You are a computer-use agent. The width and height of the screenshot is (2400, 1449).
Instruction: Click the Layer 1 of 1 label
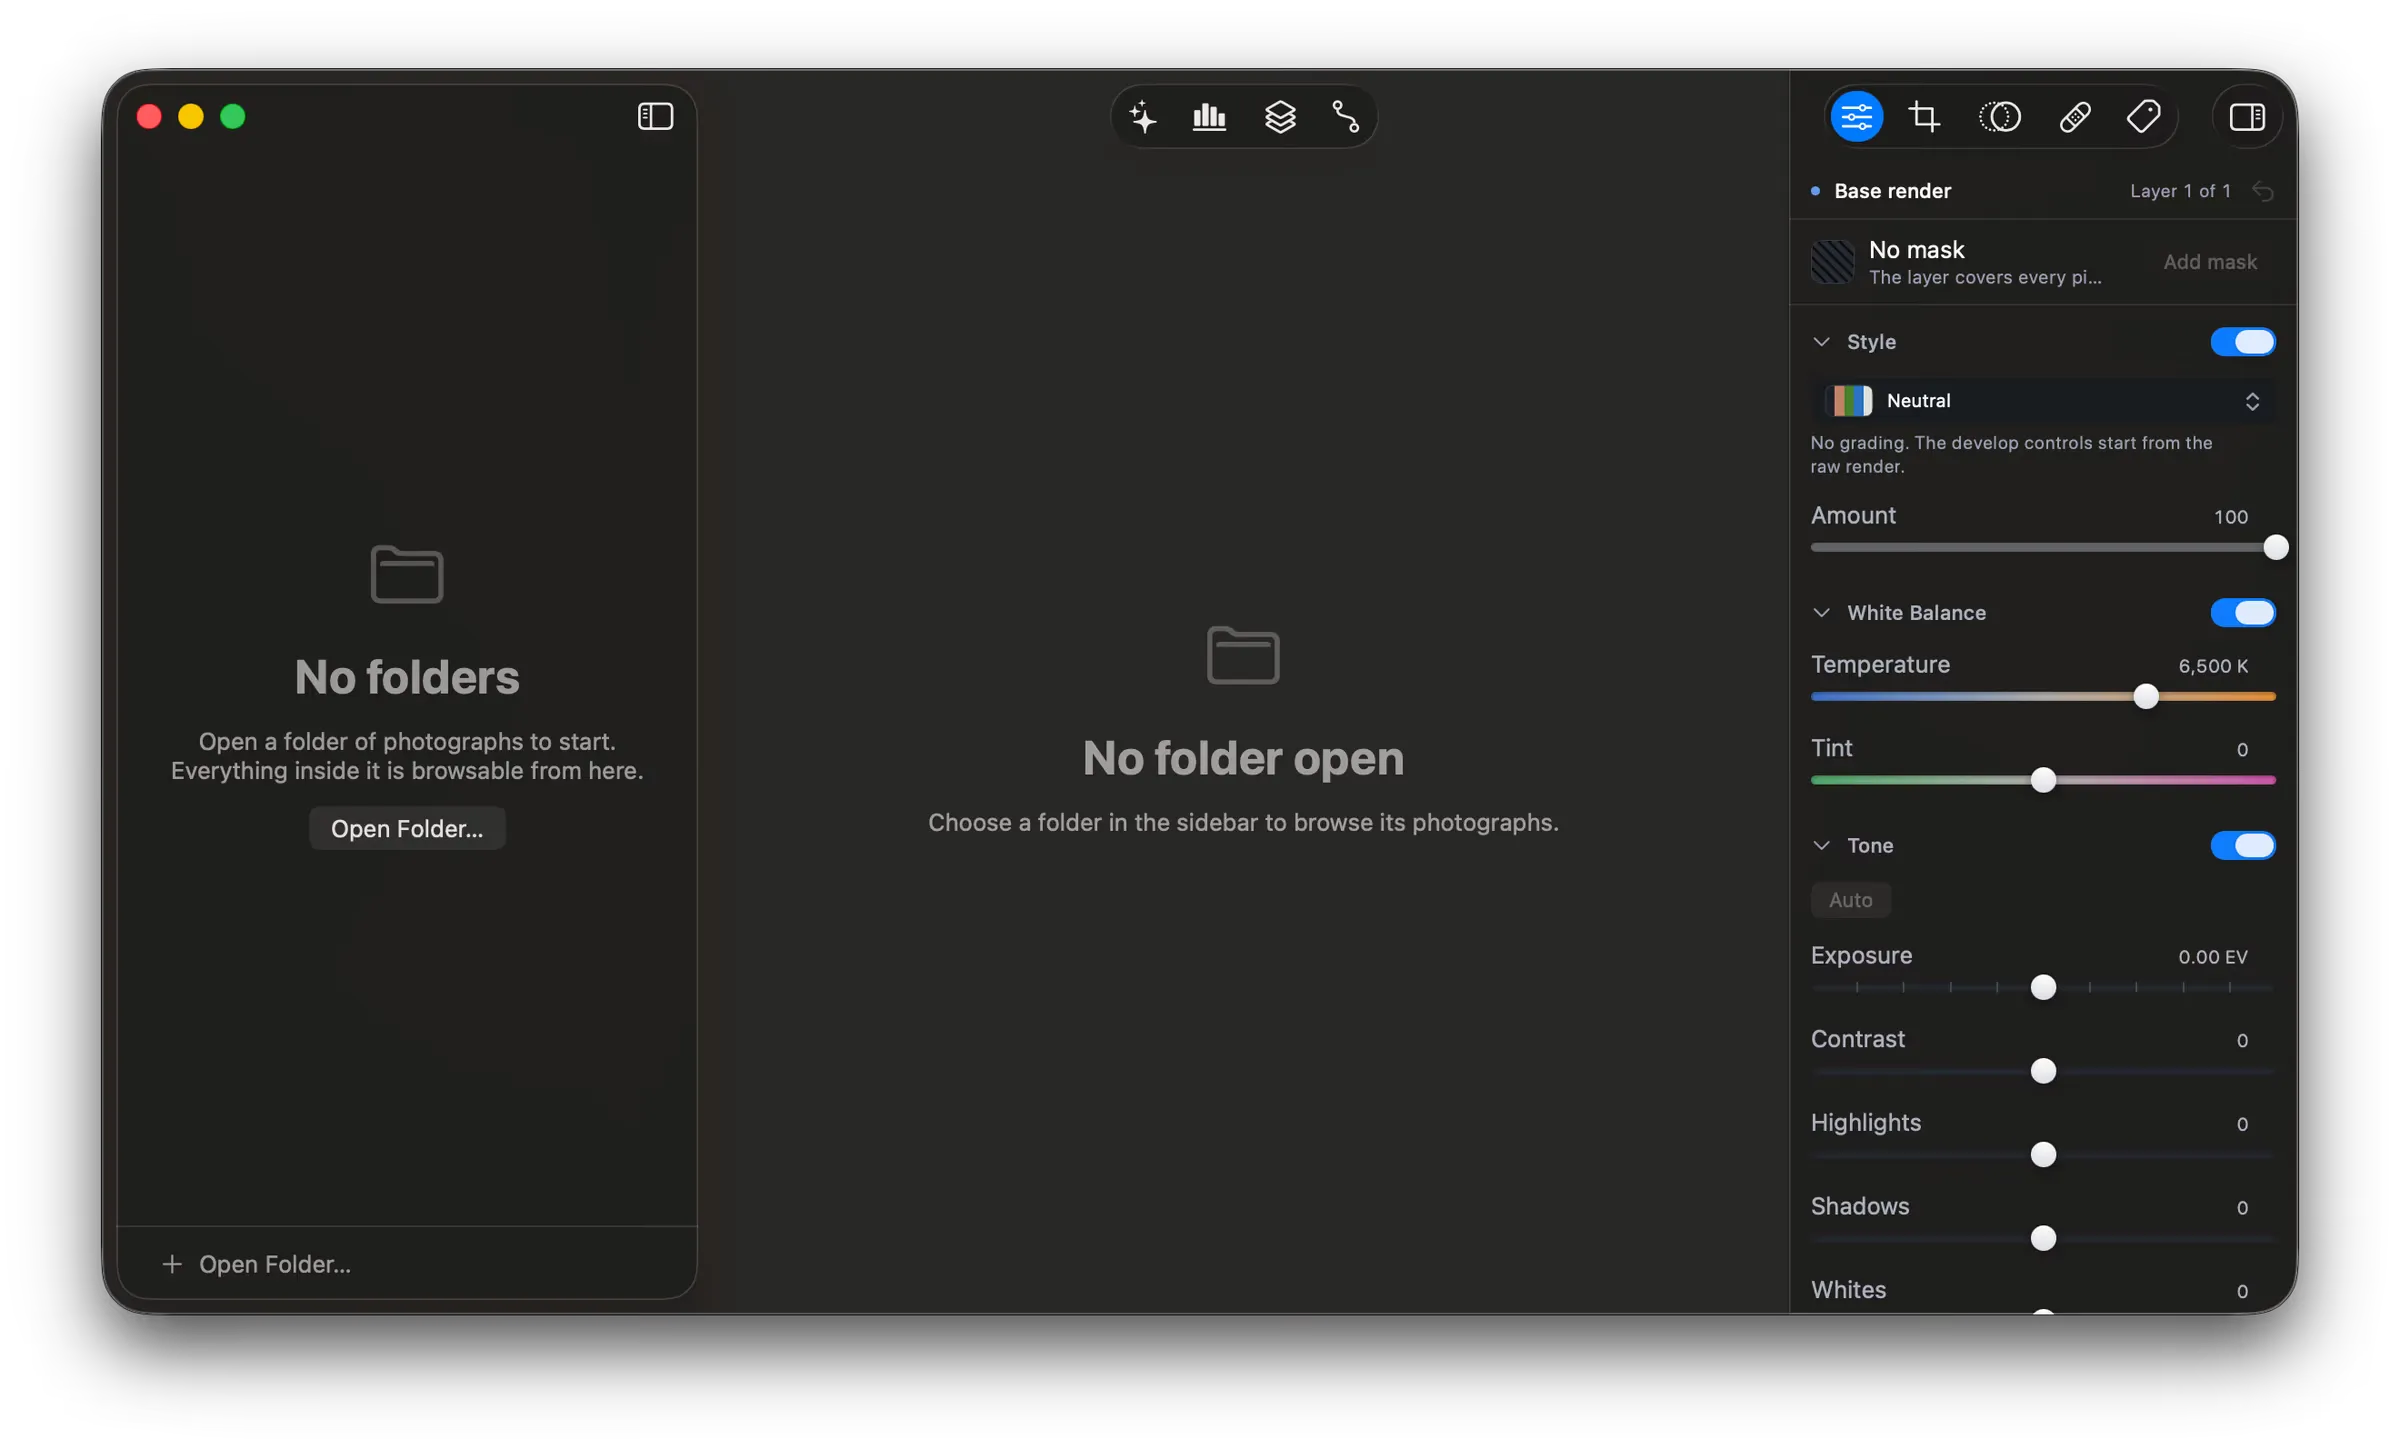[2180, 191]
